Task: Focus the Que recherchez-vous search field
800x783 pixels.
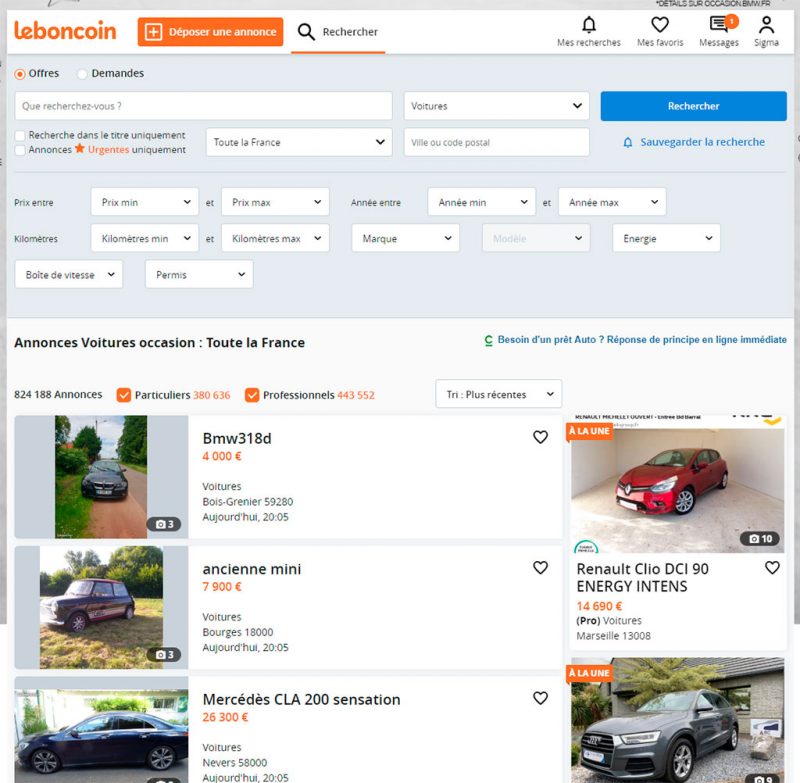Action: [x=204, y=106]
